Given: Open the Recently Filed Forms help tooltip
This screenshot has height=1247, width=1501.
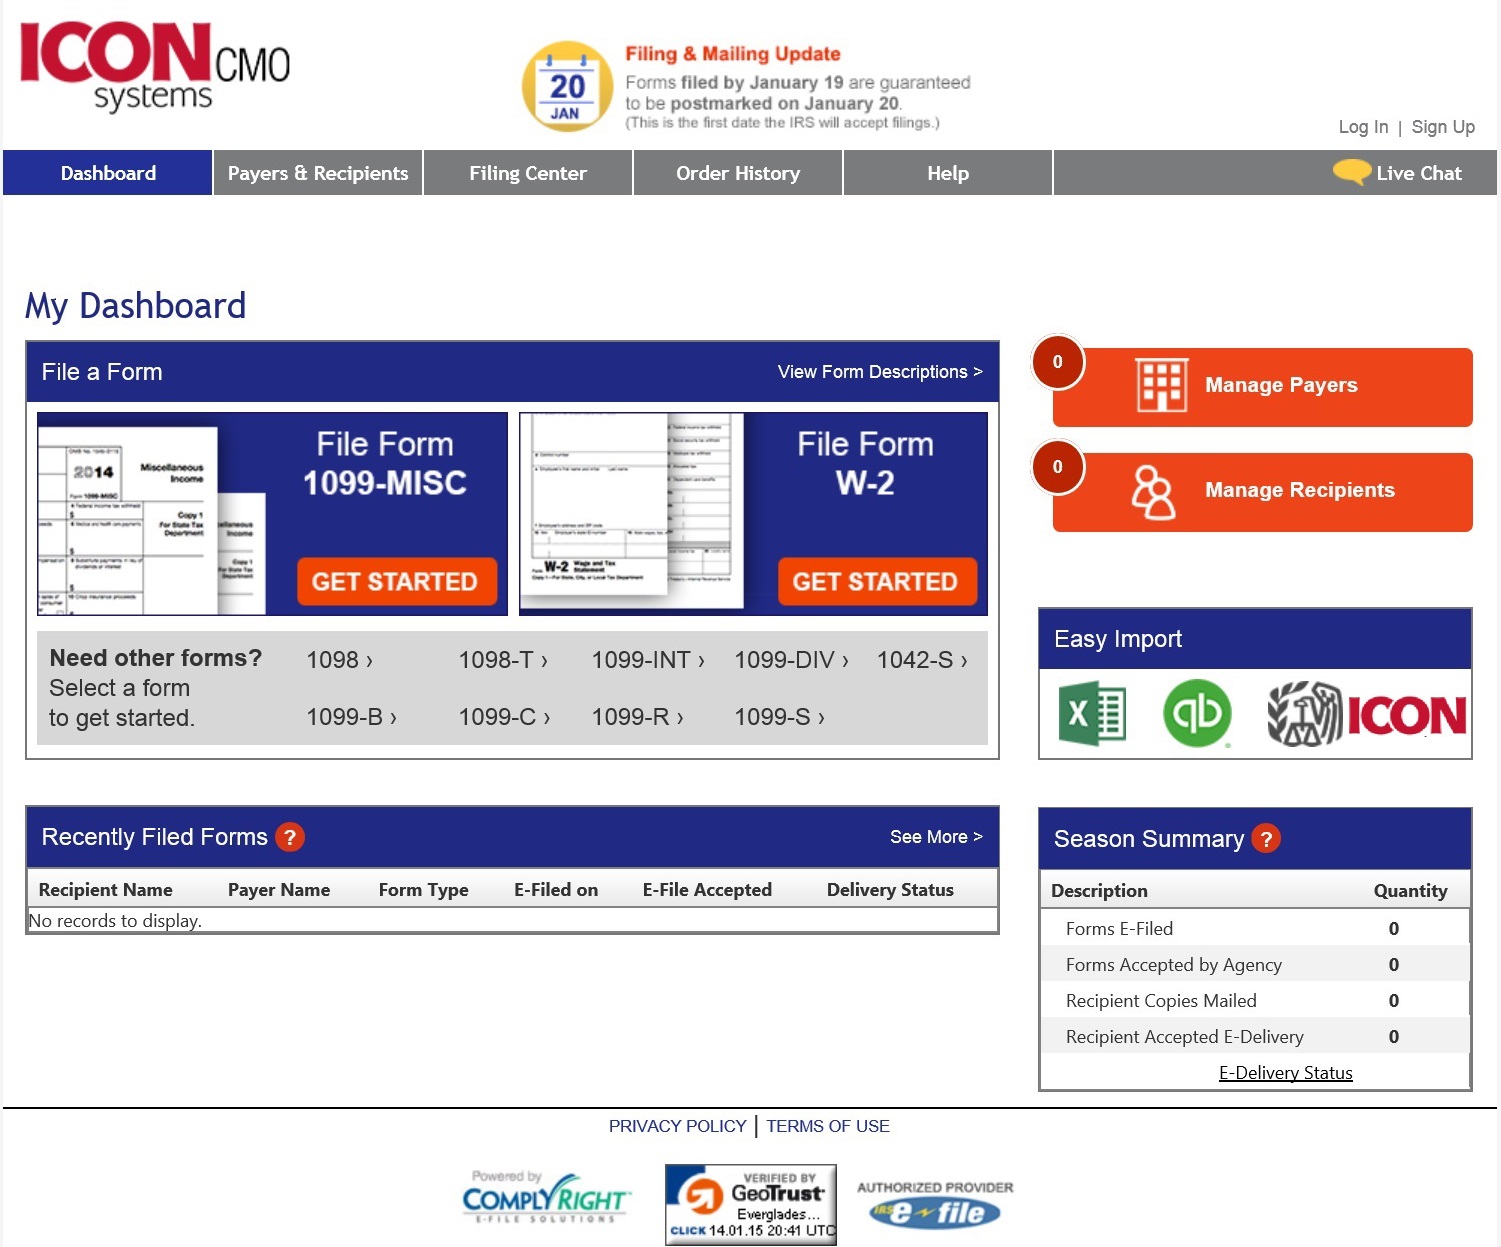Looking at the screenshot, I should coord(290,837).
